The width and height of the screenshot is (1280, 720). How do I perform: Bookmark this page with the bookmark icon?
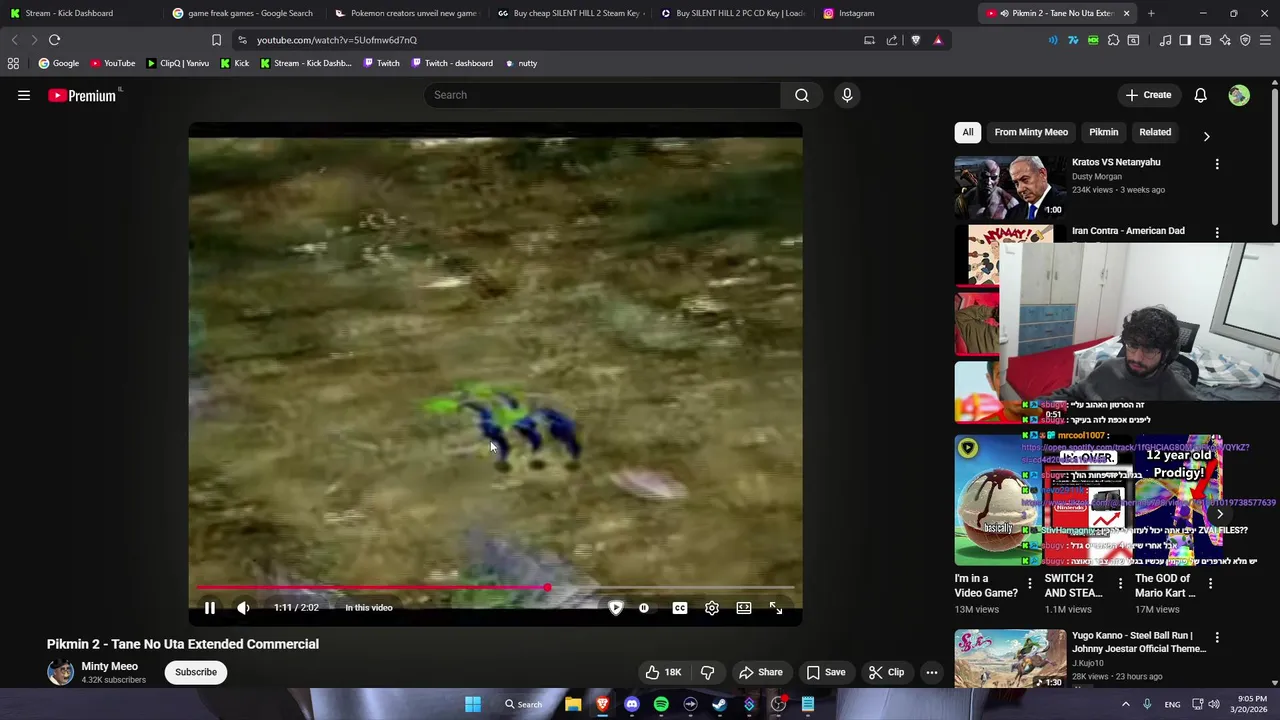coord(216,40)
